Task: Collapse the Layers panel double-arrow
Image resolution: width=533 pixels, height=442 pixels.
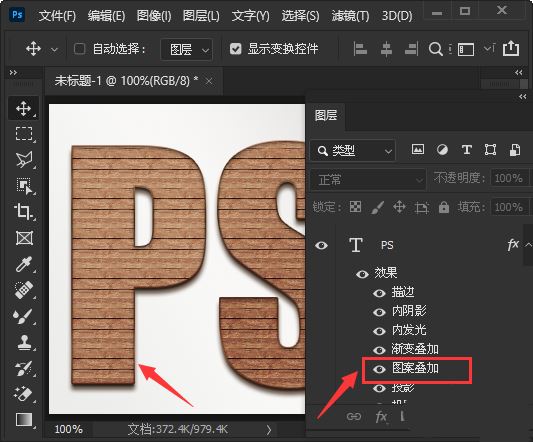Action: (522, 97)
